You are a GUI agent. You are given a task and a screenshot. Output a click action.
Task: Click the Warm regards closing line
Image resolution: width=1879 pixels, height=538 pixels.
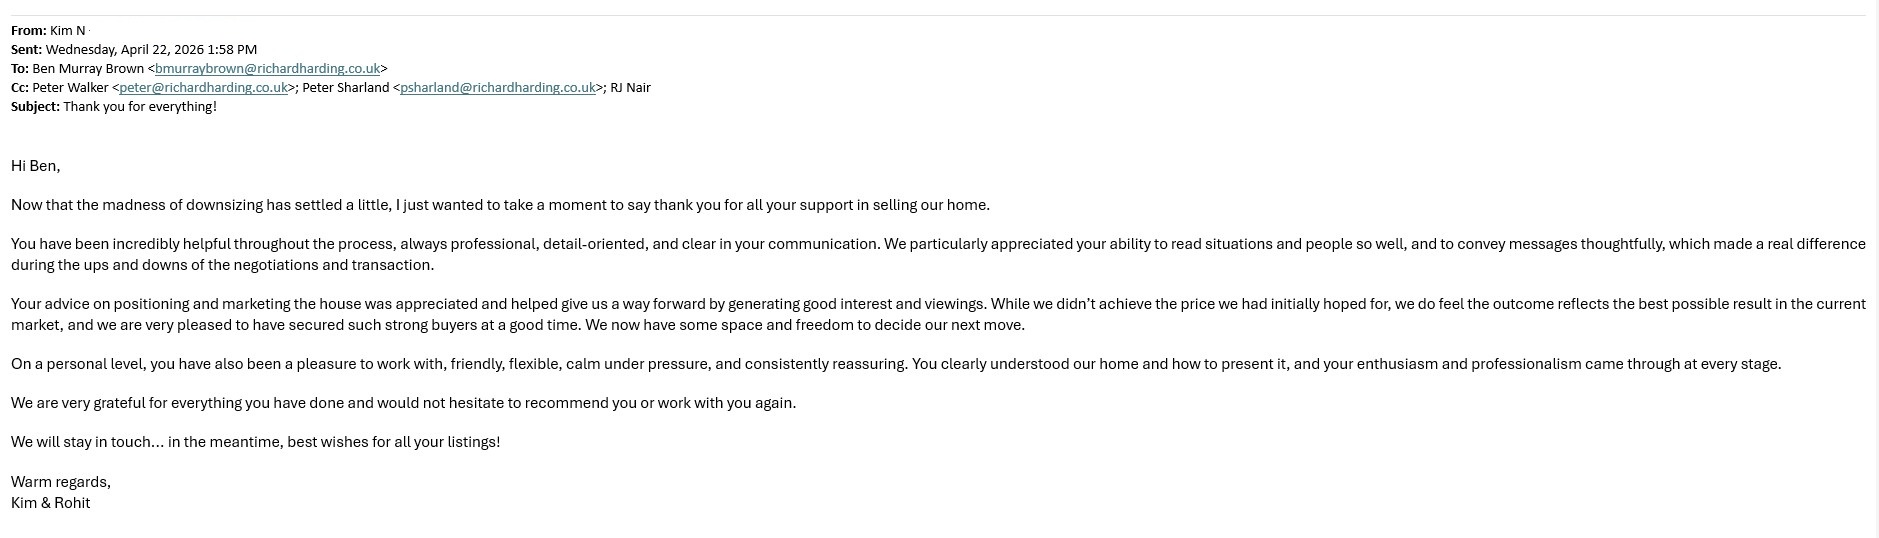point(61,482)
